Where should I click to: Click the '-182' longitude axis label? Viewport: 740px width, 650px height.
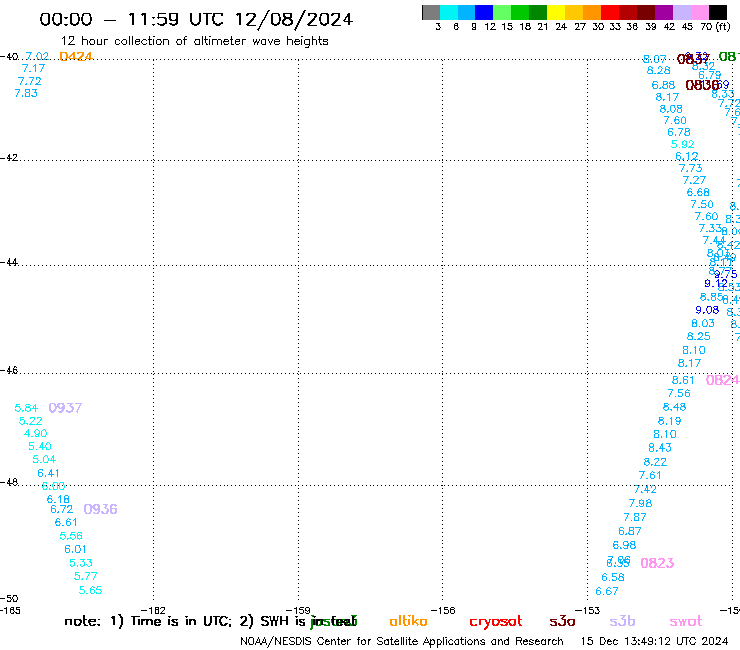[153, 610]
